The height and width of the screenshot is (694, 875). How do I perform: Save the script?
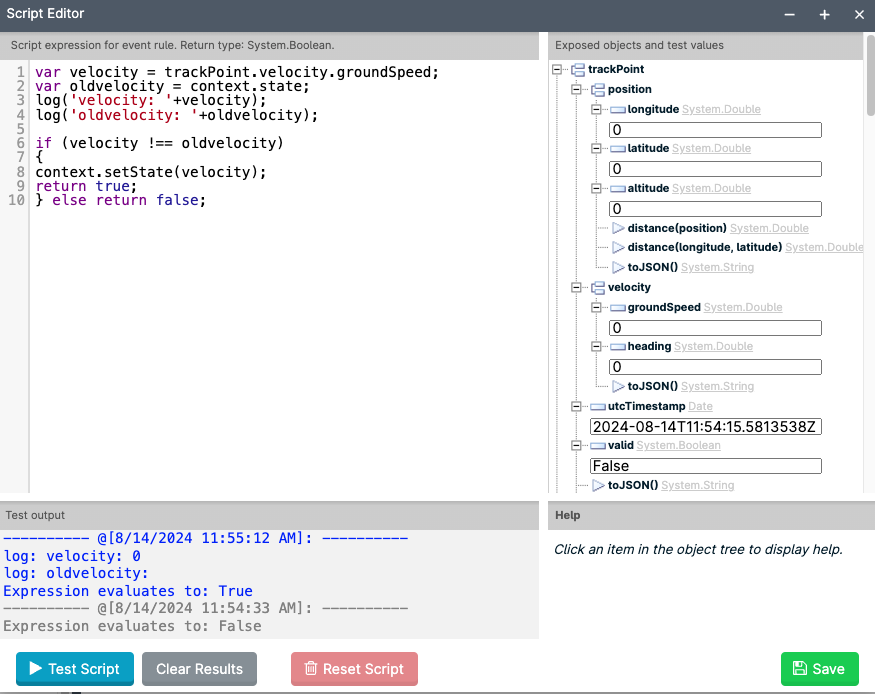(x=819, y=668)
